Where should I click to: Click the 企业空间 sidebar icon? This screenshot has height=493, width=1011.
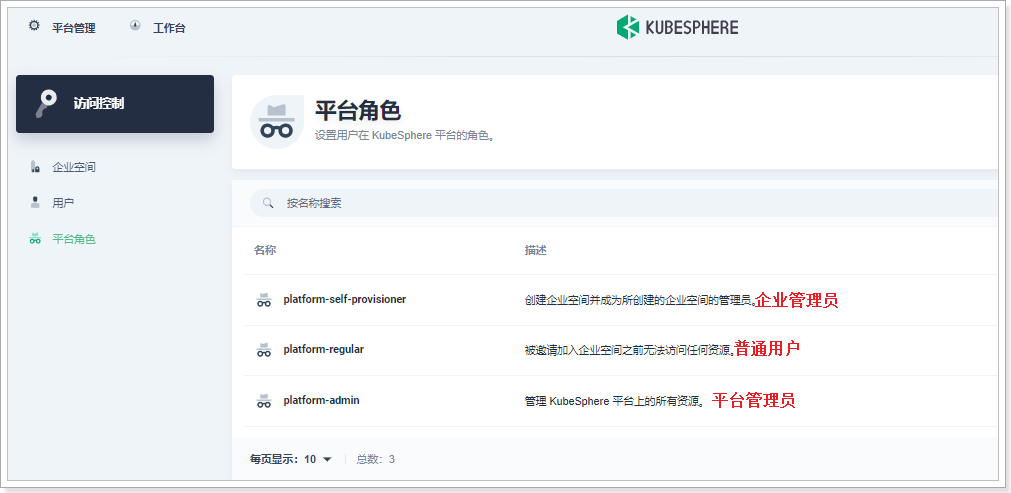coord(35,168)
